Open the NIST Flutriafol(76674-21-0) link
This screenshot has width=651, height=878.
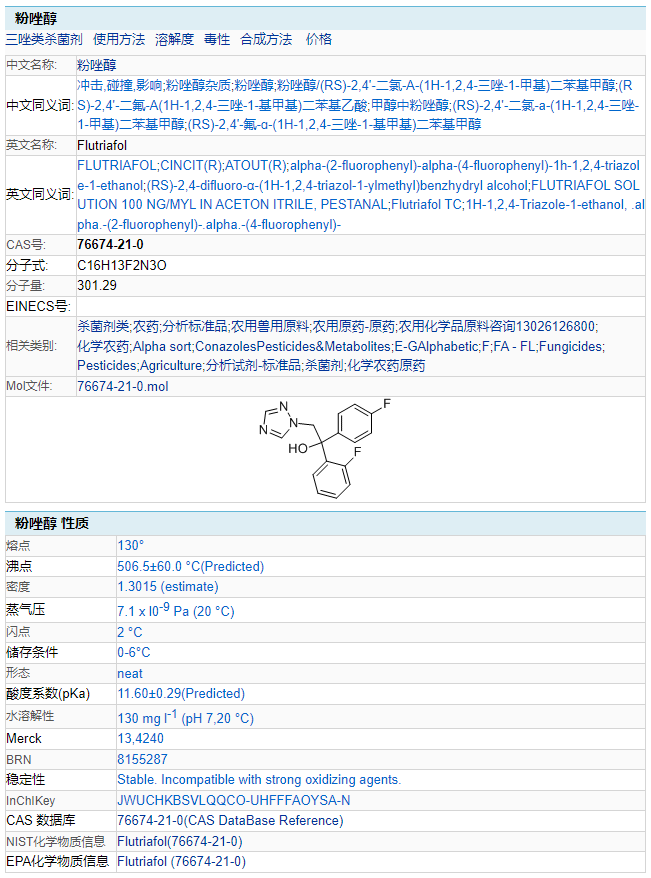(180, 842)
